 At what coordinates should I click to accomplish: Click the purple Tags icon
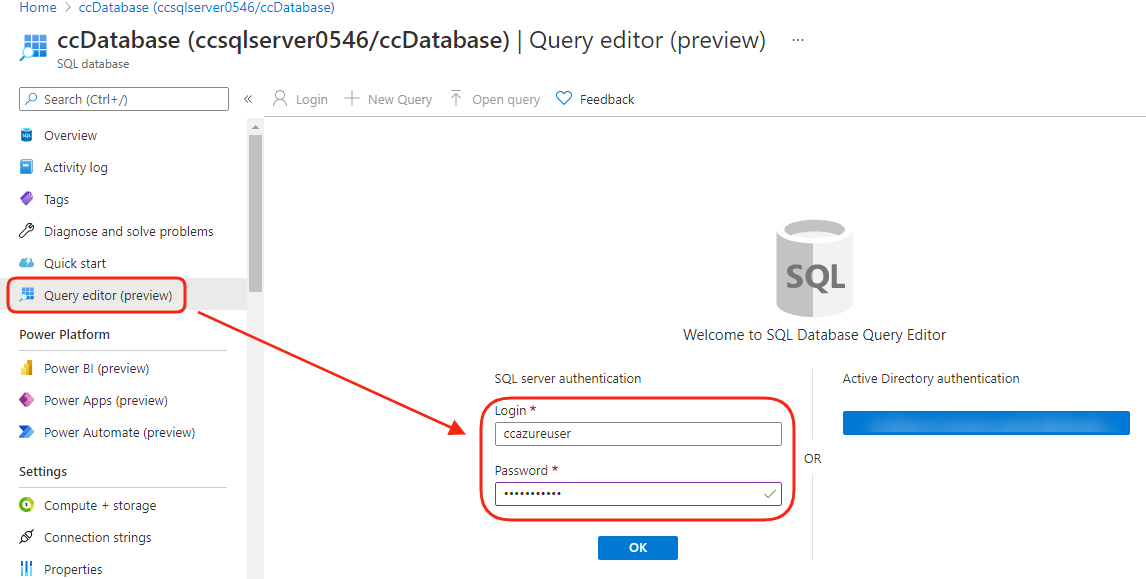point(27,199)
